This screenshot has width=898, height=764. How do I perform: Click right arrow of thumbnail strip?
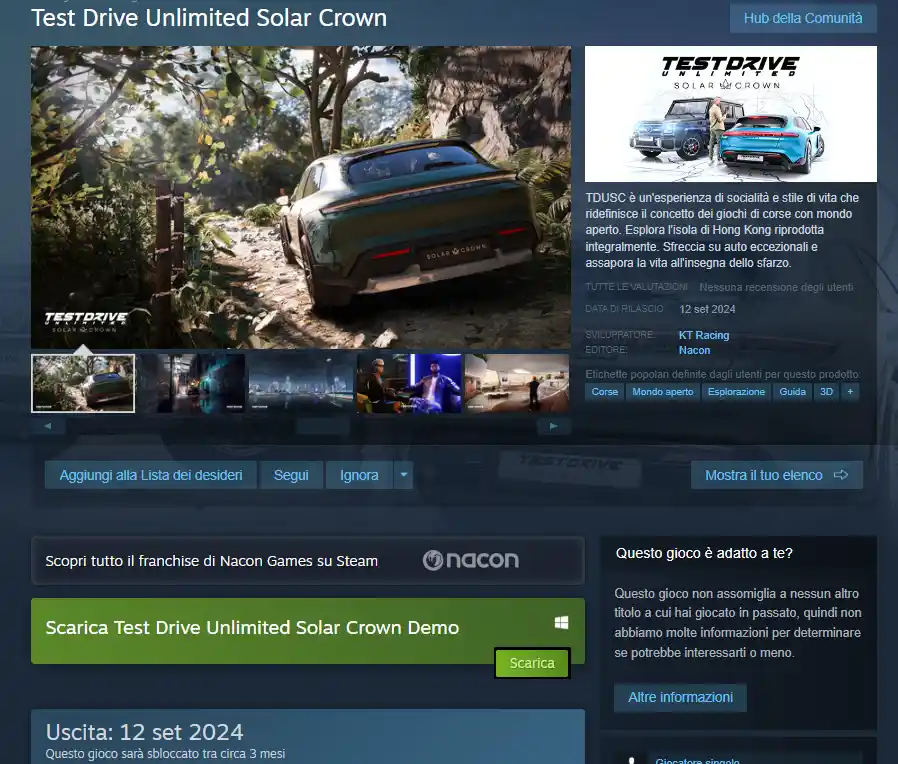tap(553, 426)
